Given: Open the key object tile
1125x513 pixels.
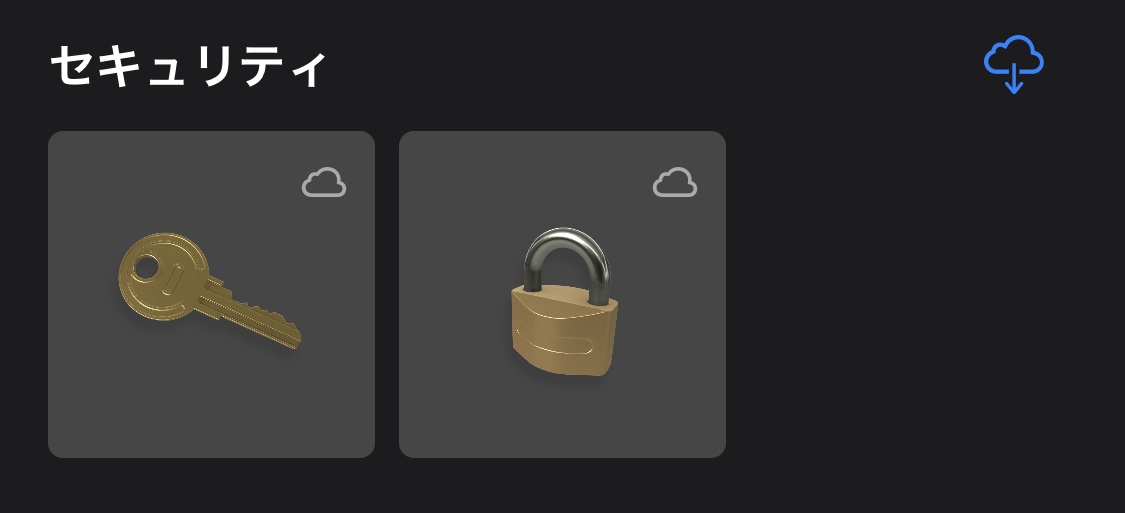Looking at the screenshot, I should point(212,294).
